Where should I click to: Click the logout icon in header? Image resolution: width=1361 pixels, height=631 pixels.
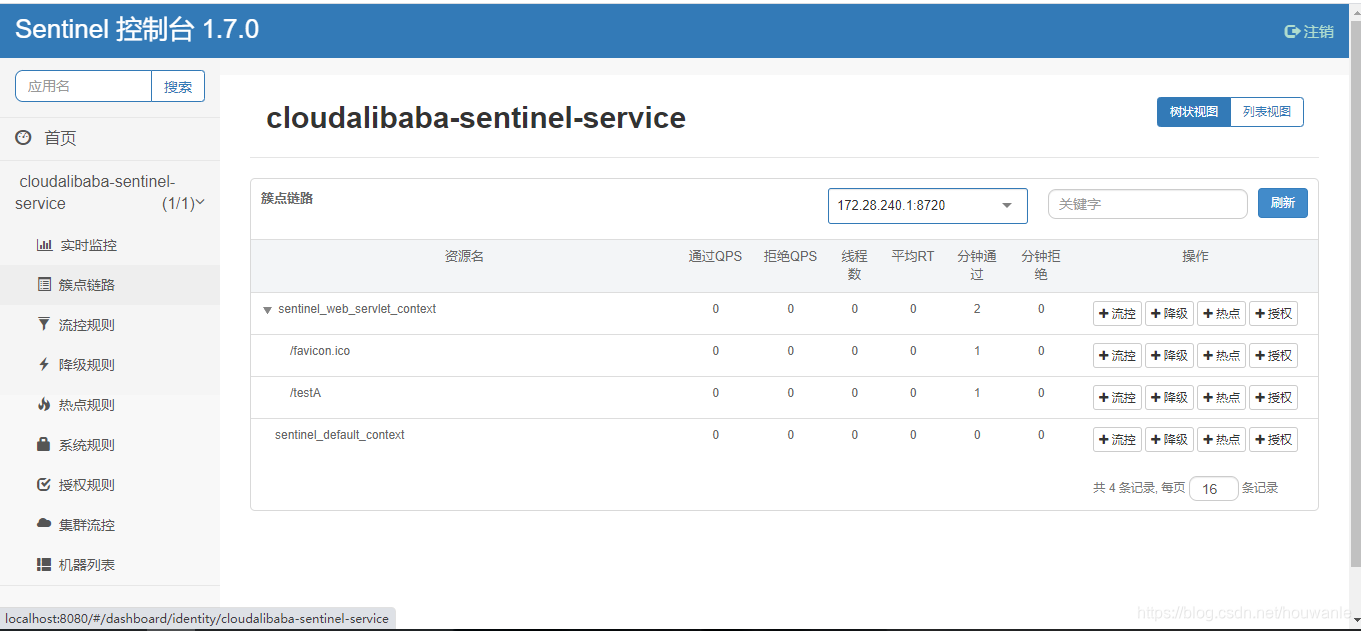pos(1292,31)
